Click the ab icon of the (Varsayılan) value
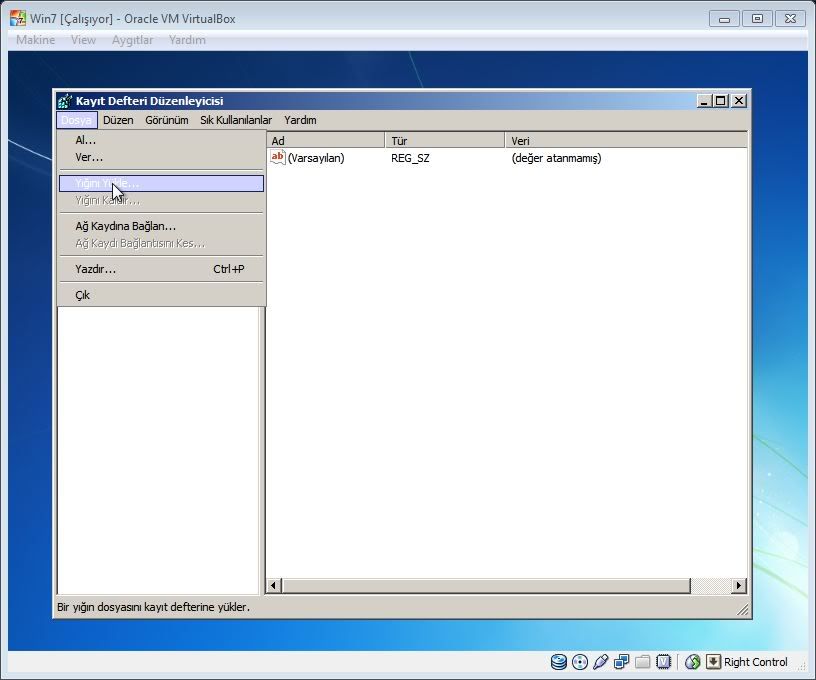 (278, 158)
